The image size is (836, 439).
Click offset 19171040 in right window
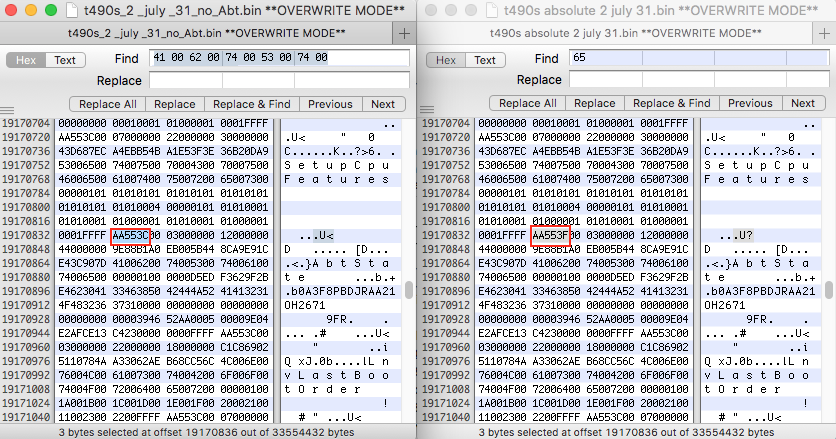[x=446, y=417]
